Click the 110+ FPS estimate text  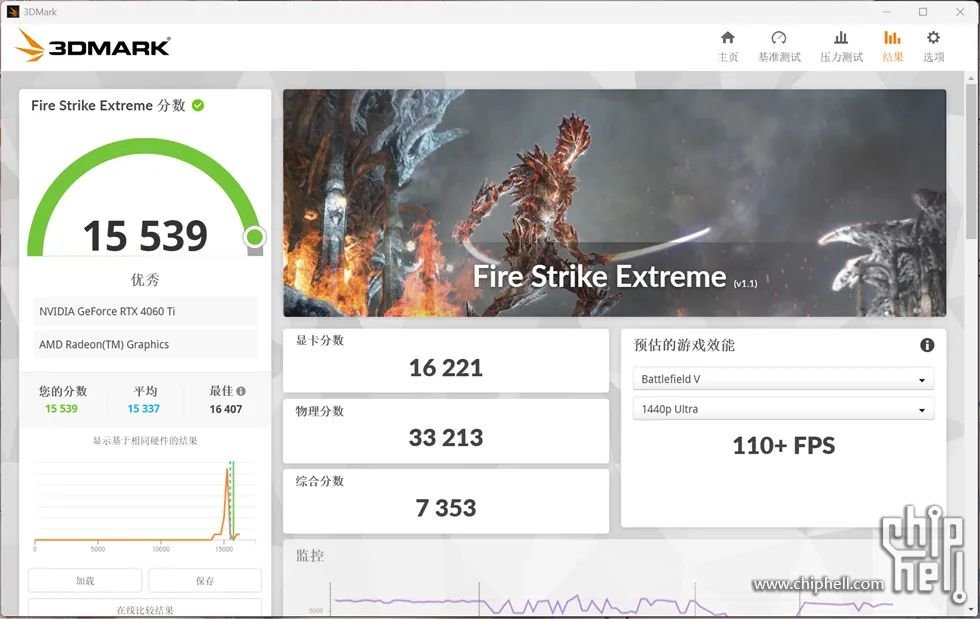coord(784,446)
